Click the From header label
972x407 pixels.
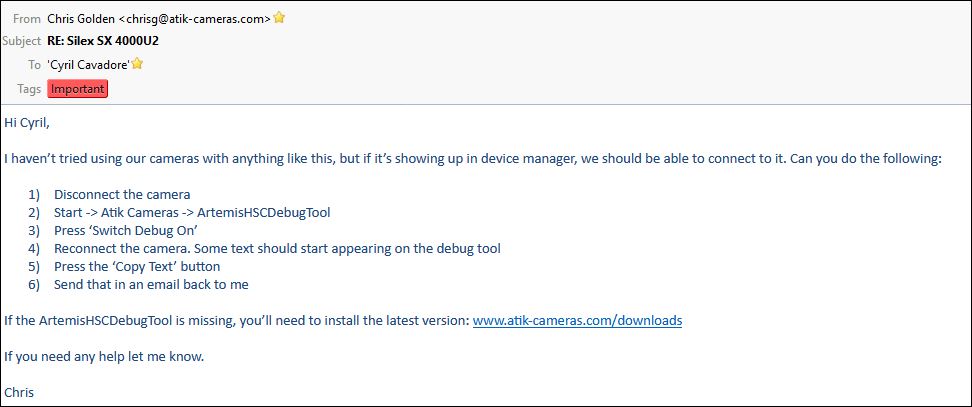26,18
